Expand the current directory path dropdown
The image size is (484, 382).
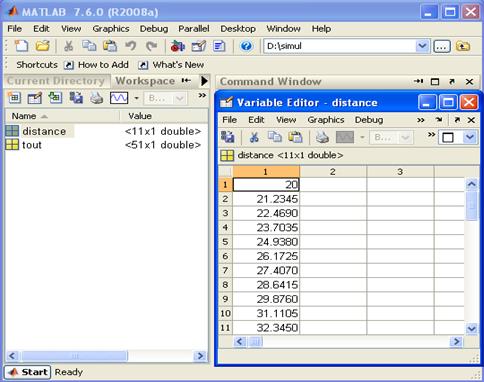pyautogui.click(x=422, y=46)
